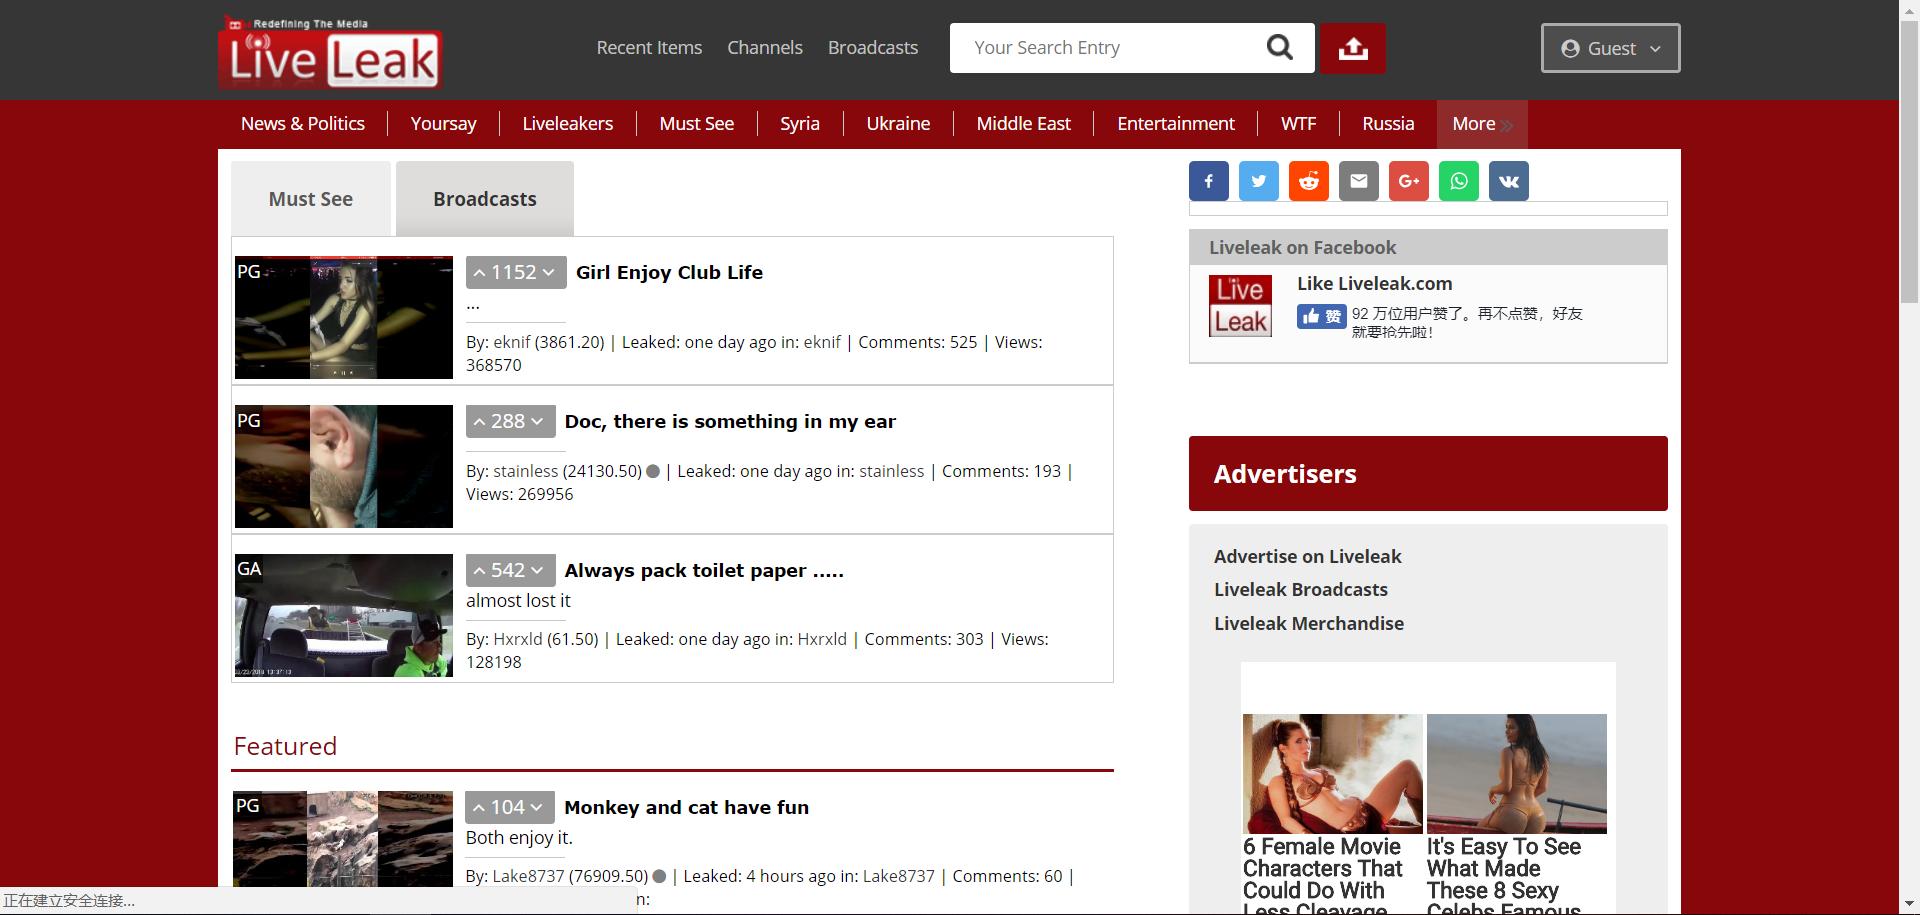
Task: Open the Guest account dropdown
Action: tap(1610, 48)
